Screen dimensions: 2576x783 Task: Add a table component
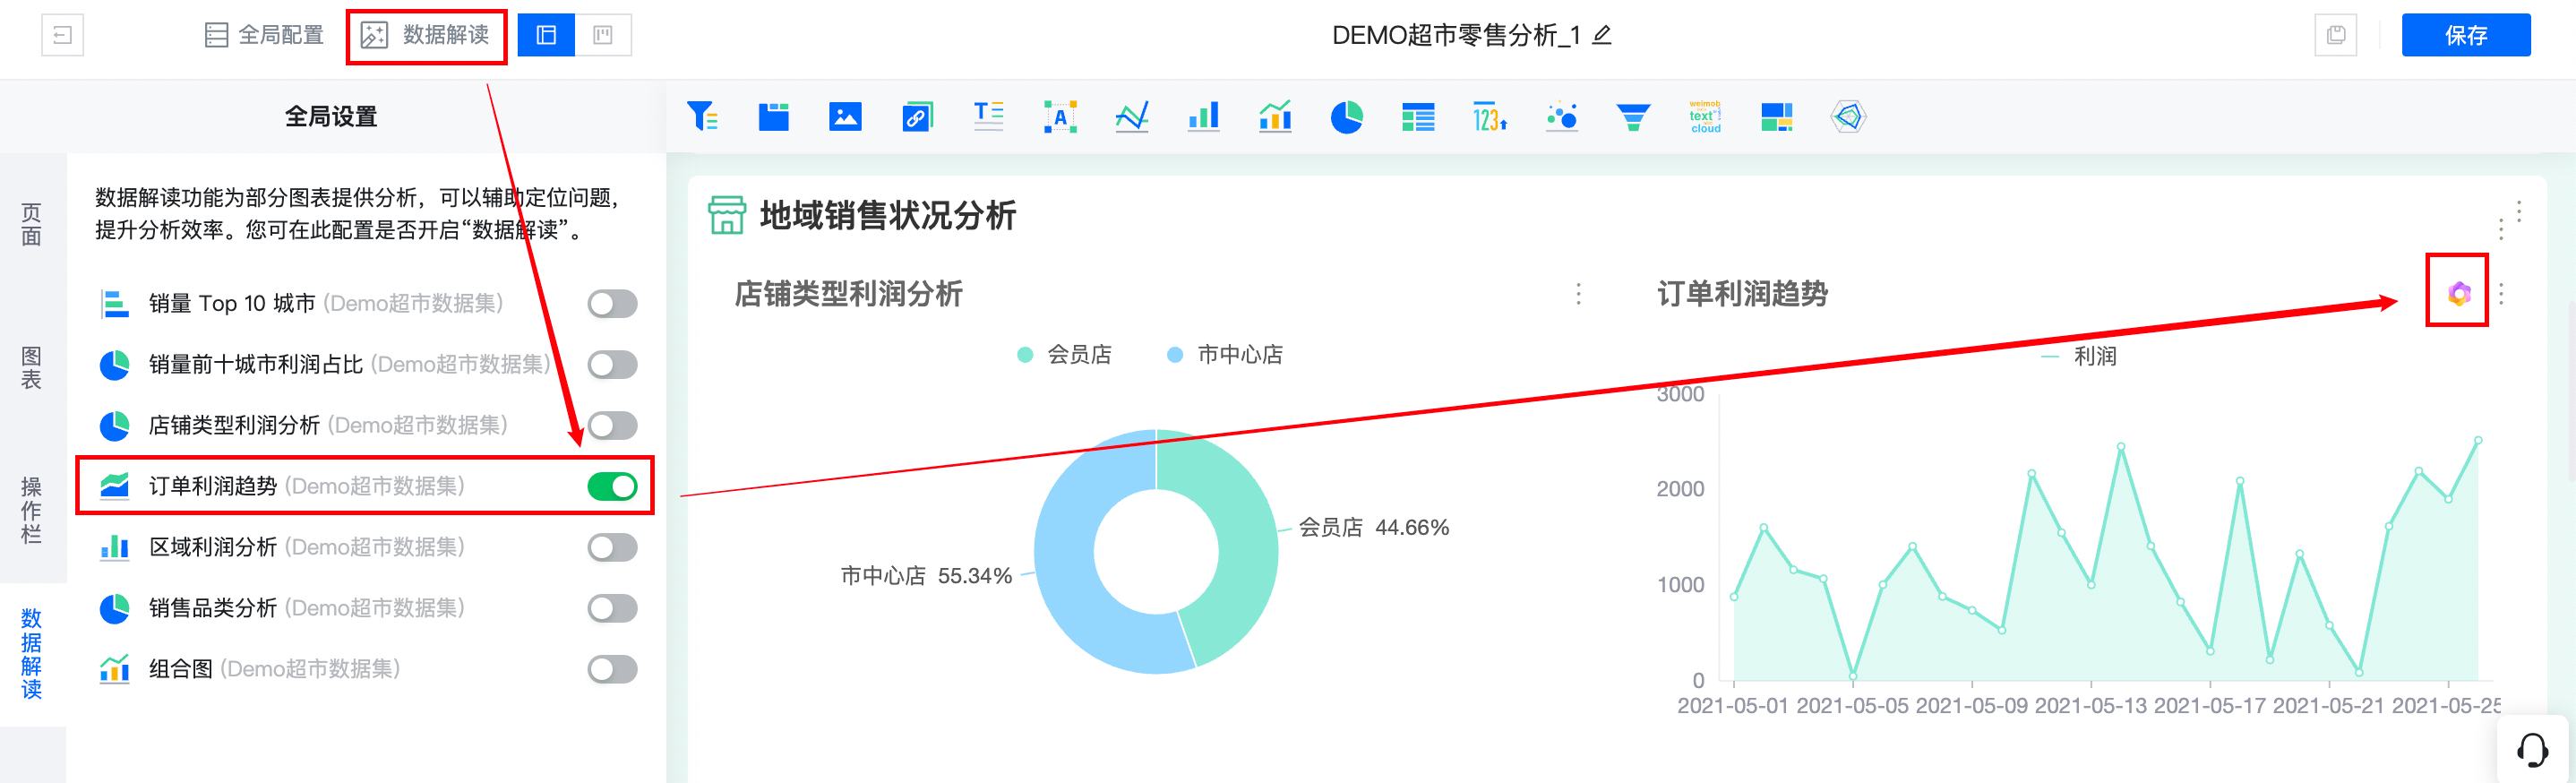click(1418, 117)
